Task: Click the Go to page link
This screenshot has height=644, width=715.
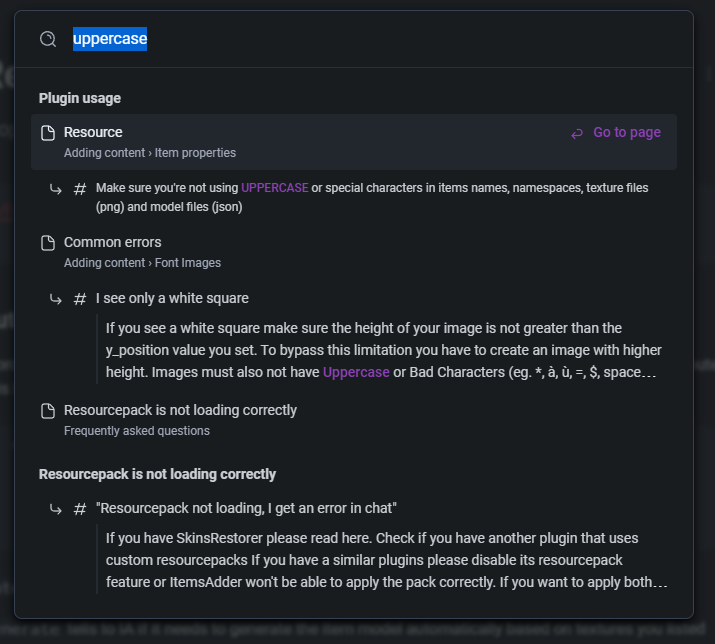Action: point(626,132)
